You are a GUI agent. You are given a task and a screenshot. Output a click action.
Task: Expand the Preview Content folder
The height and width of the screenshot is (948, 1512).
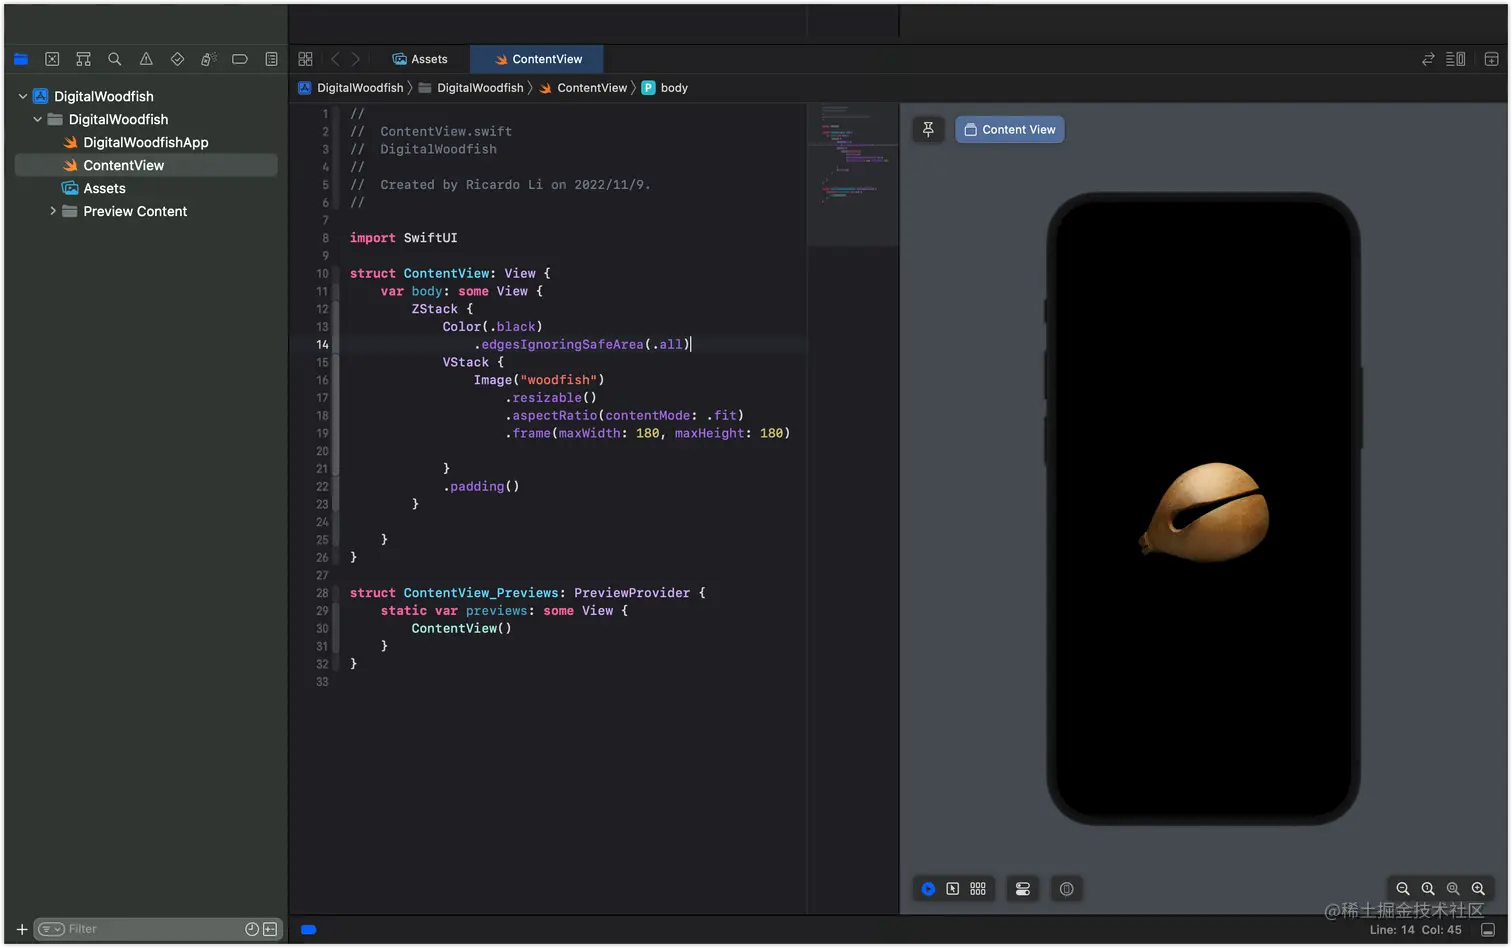[53, 211]
